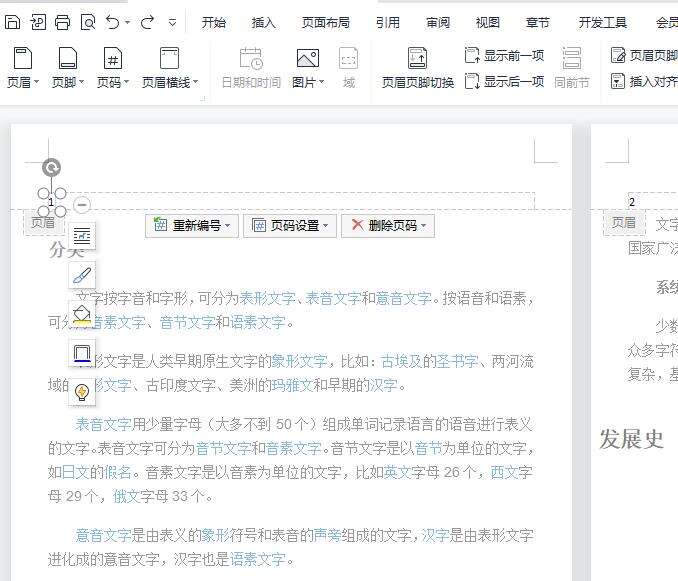Expand the 图片 dropdown arrow

point(321,81)
